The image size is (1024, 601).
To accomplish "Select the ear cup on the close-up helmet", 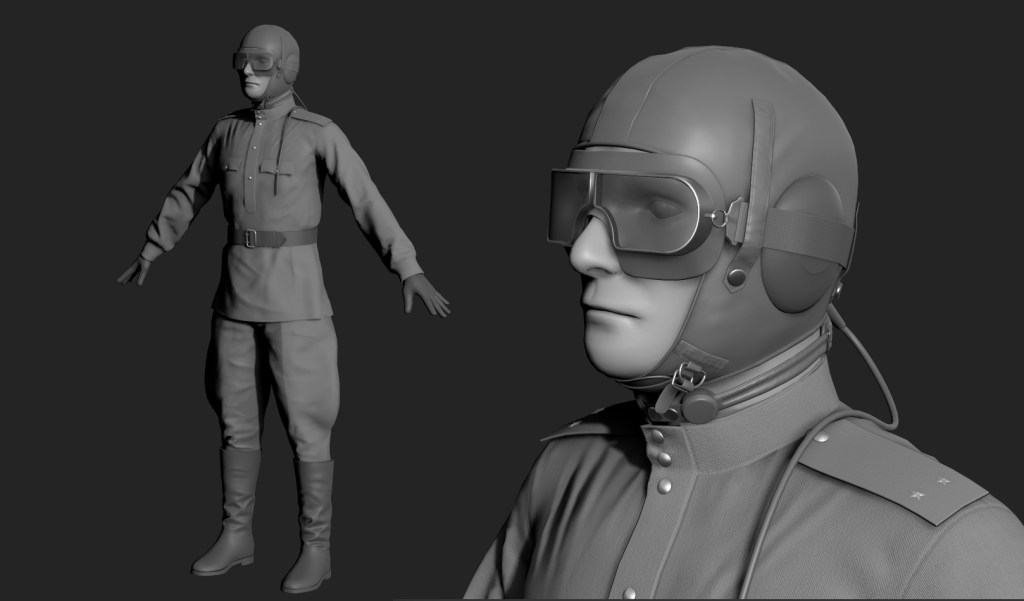I will click(x=803, y=247).
